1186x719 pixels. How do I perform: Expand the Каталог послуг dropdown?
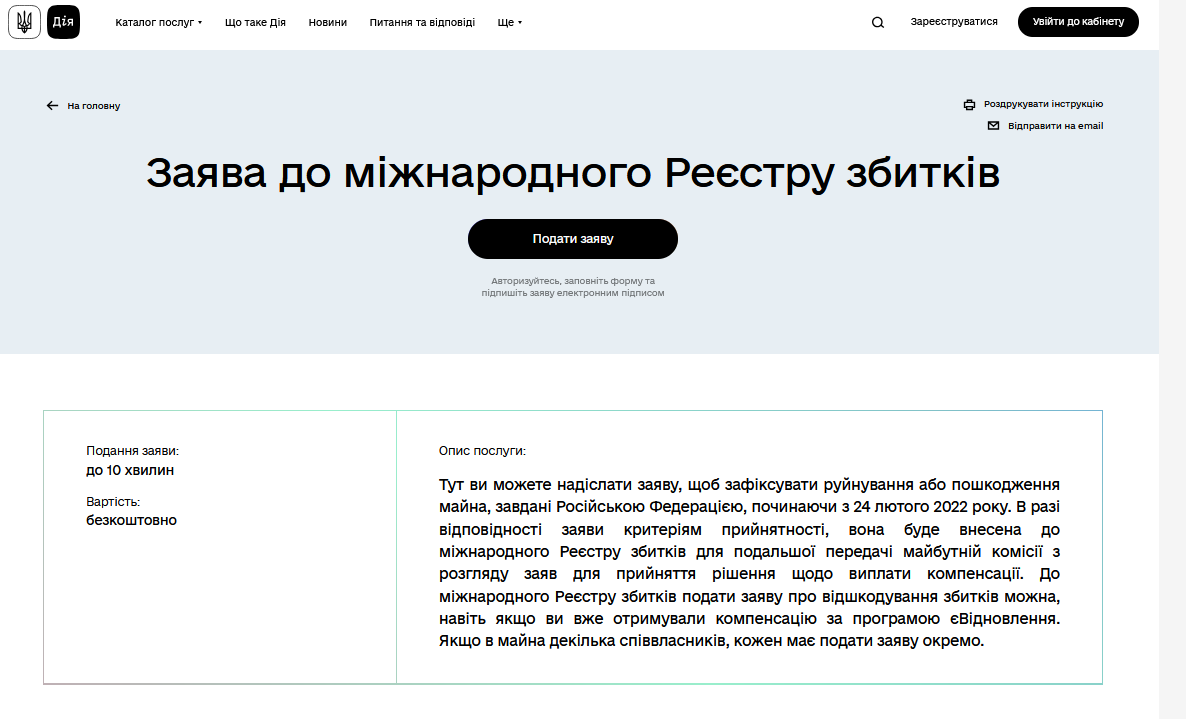pyautogui.click(x=158, y=22)
